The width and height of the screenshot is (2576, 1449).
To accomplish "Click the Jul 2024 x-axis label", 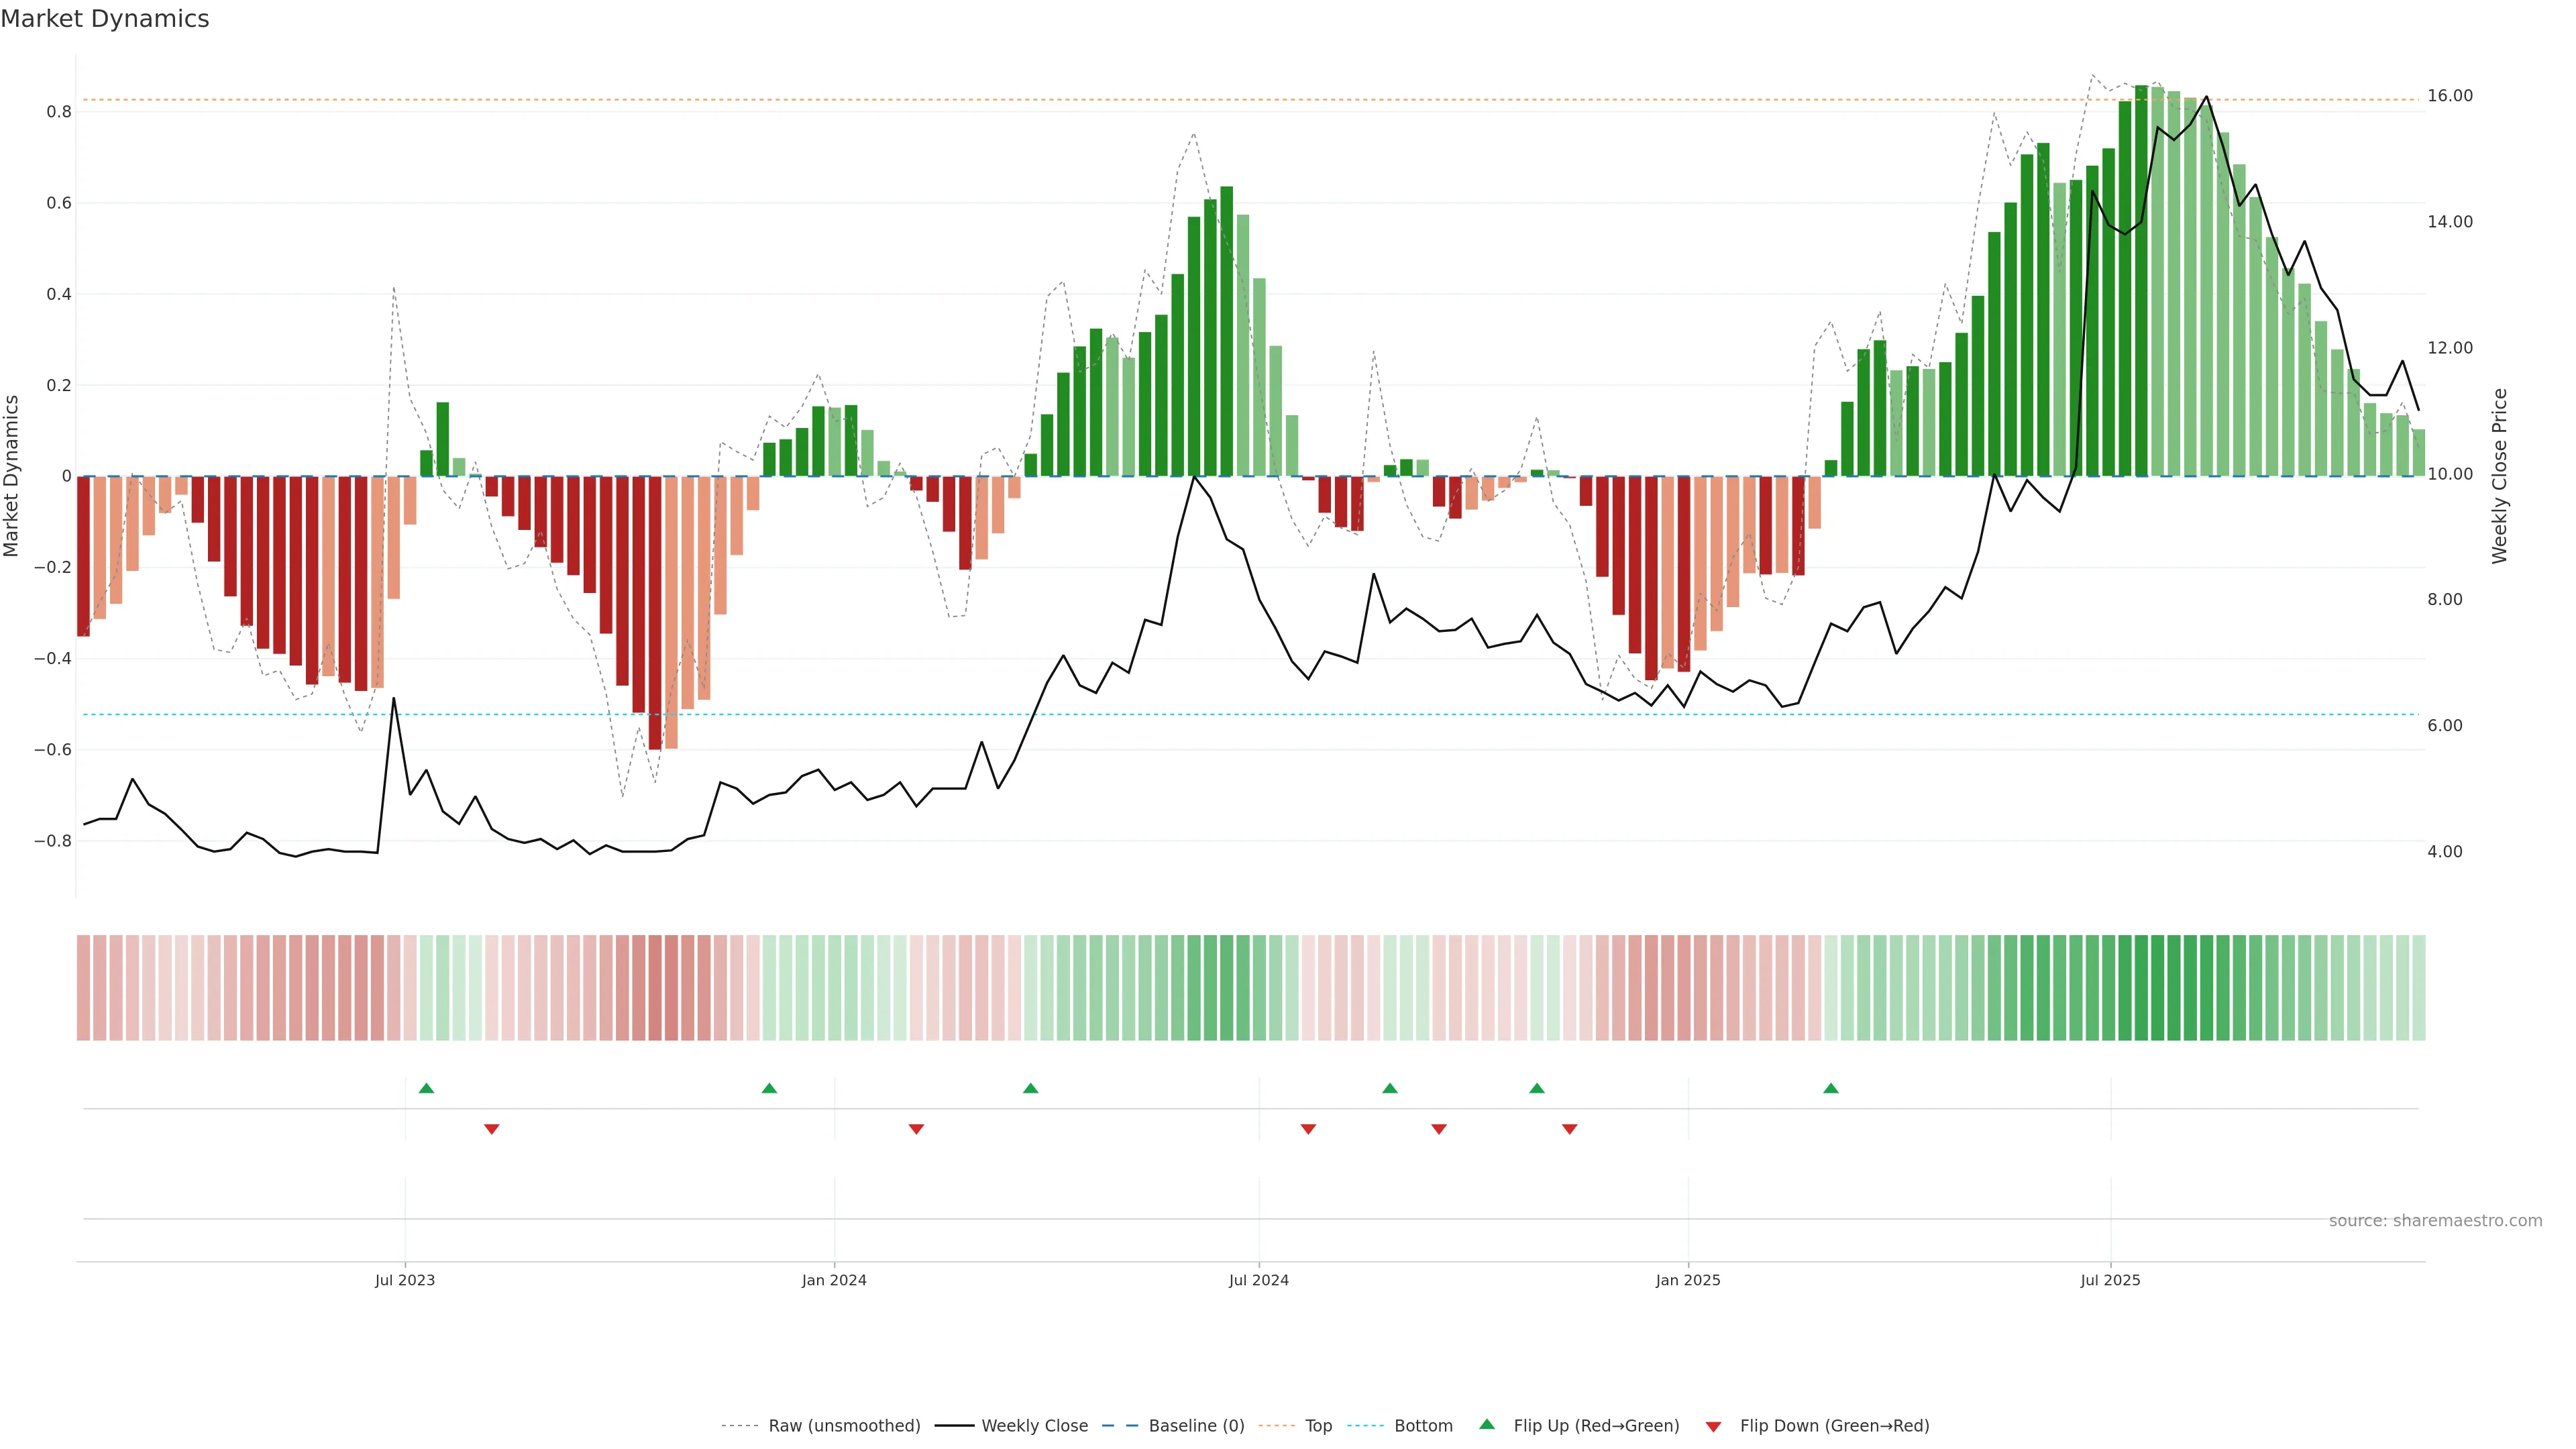I will click(1258, 1280).
